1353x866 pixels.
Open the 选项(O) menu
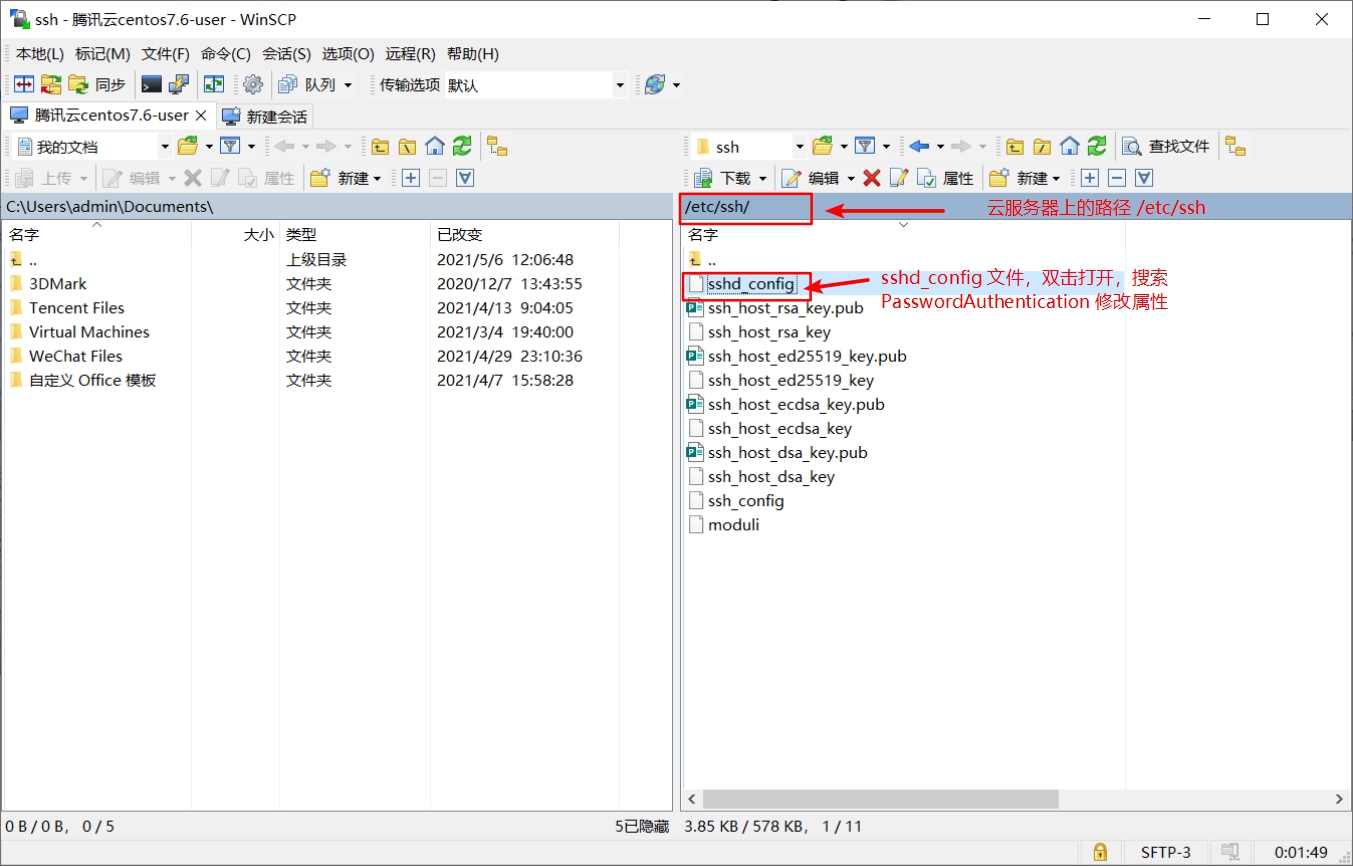tap(348, 54)
